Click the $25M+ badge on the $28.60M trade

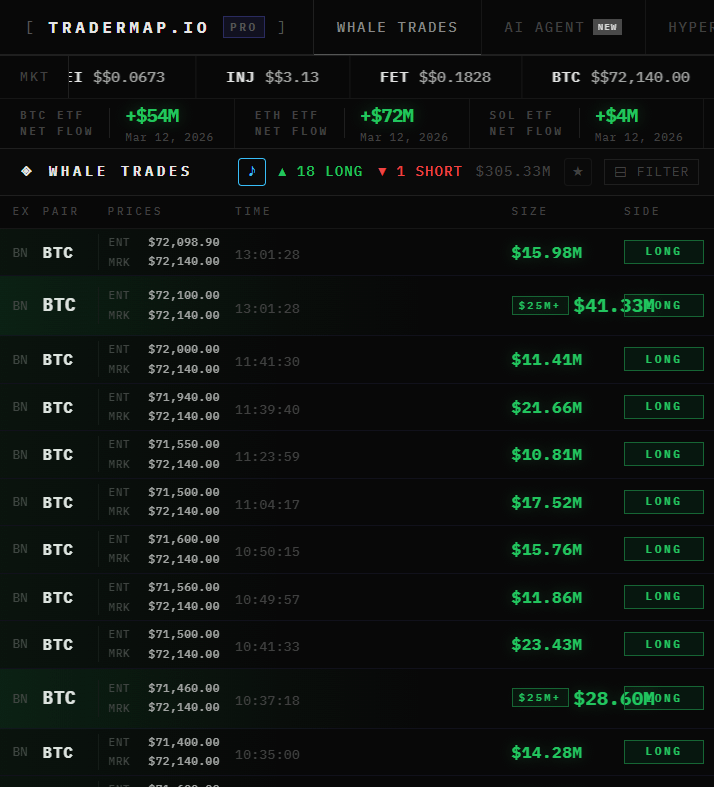pyautogui.click(x=540, y=698)
